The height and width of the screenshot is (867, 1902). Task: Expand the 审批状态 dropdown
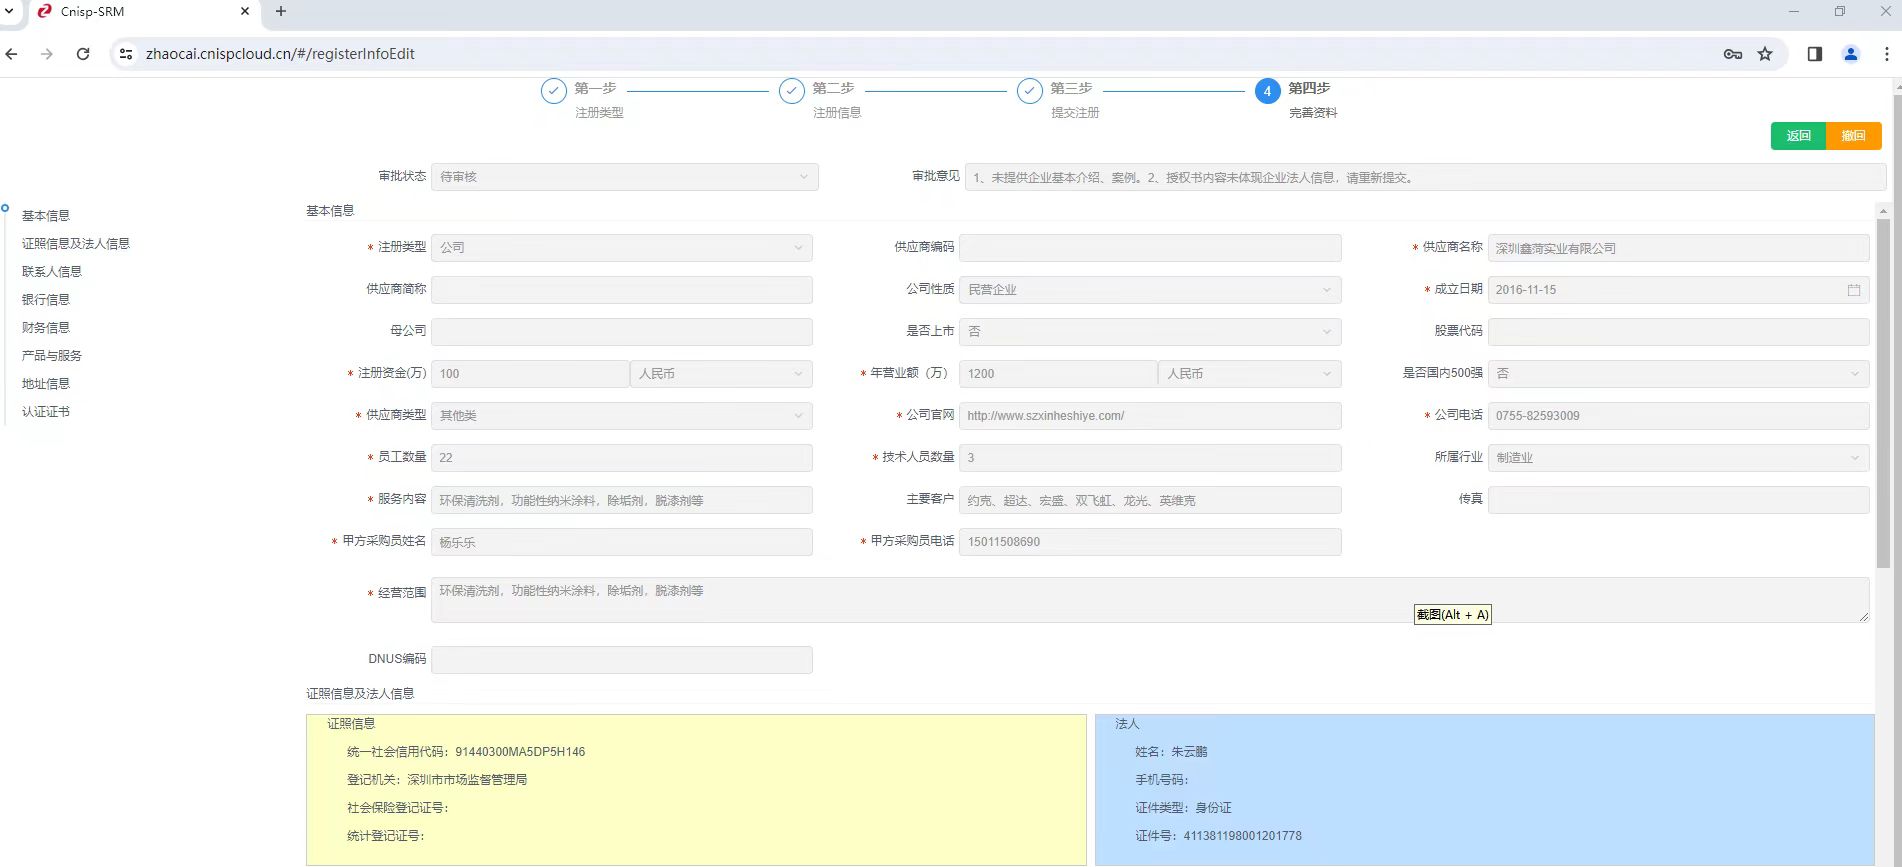pyautogui.click(x=625, y=177)
